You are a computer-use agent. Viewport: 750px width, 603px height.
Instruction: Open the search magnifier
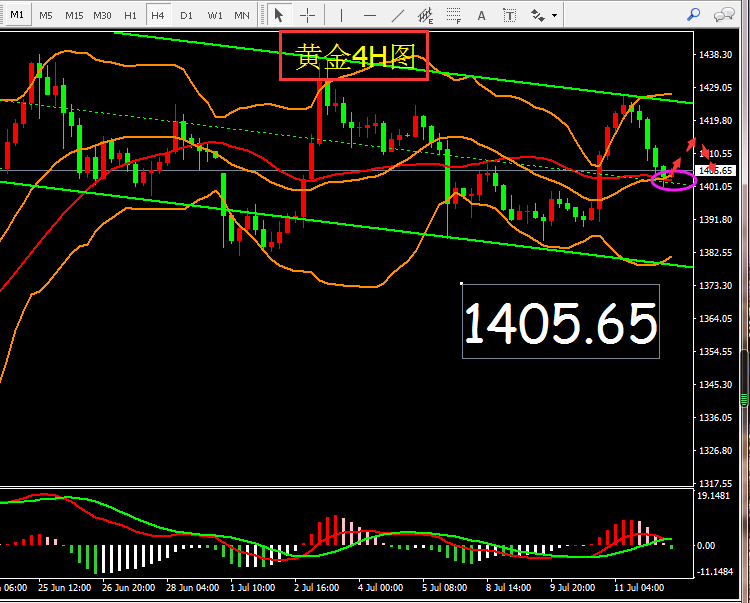point(693,15)
